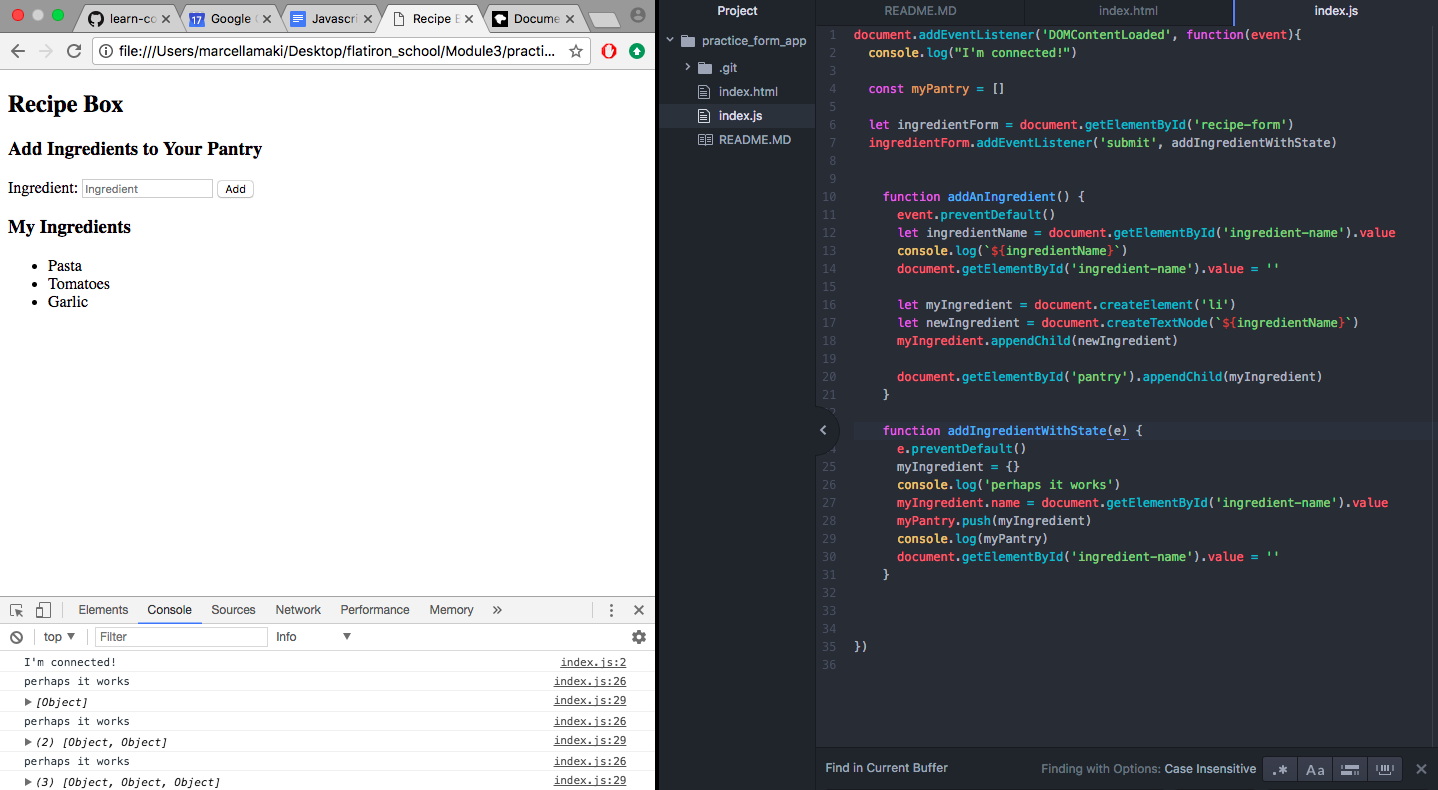Expand the (3) [Object, Object, Object] console entry
The height and width of the screenshot is (790, 1438).
[28, 782]
